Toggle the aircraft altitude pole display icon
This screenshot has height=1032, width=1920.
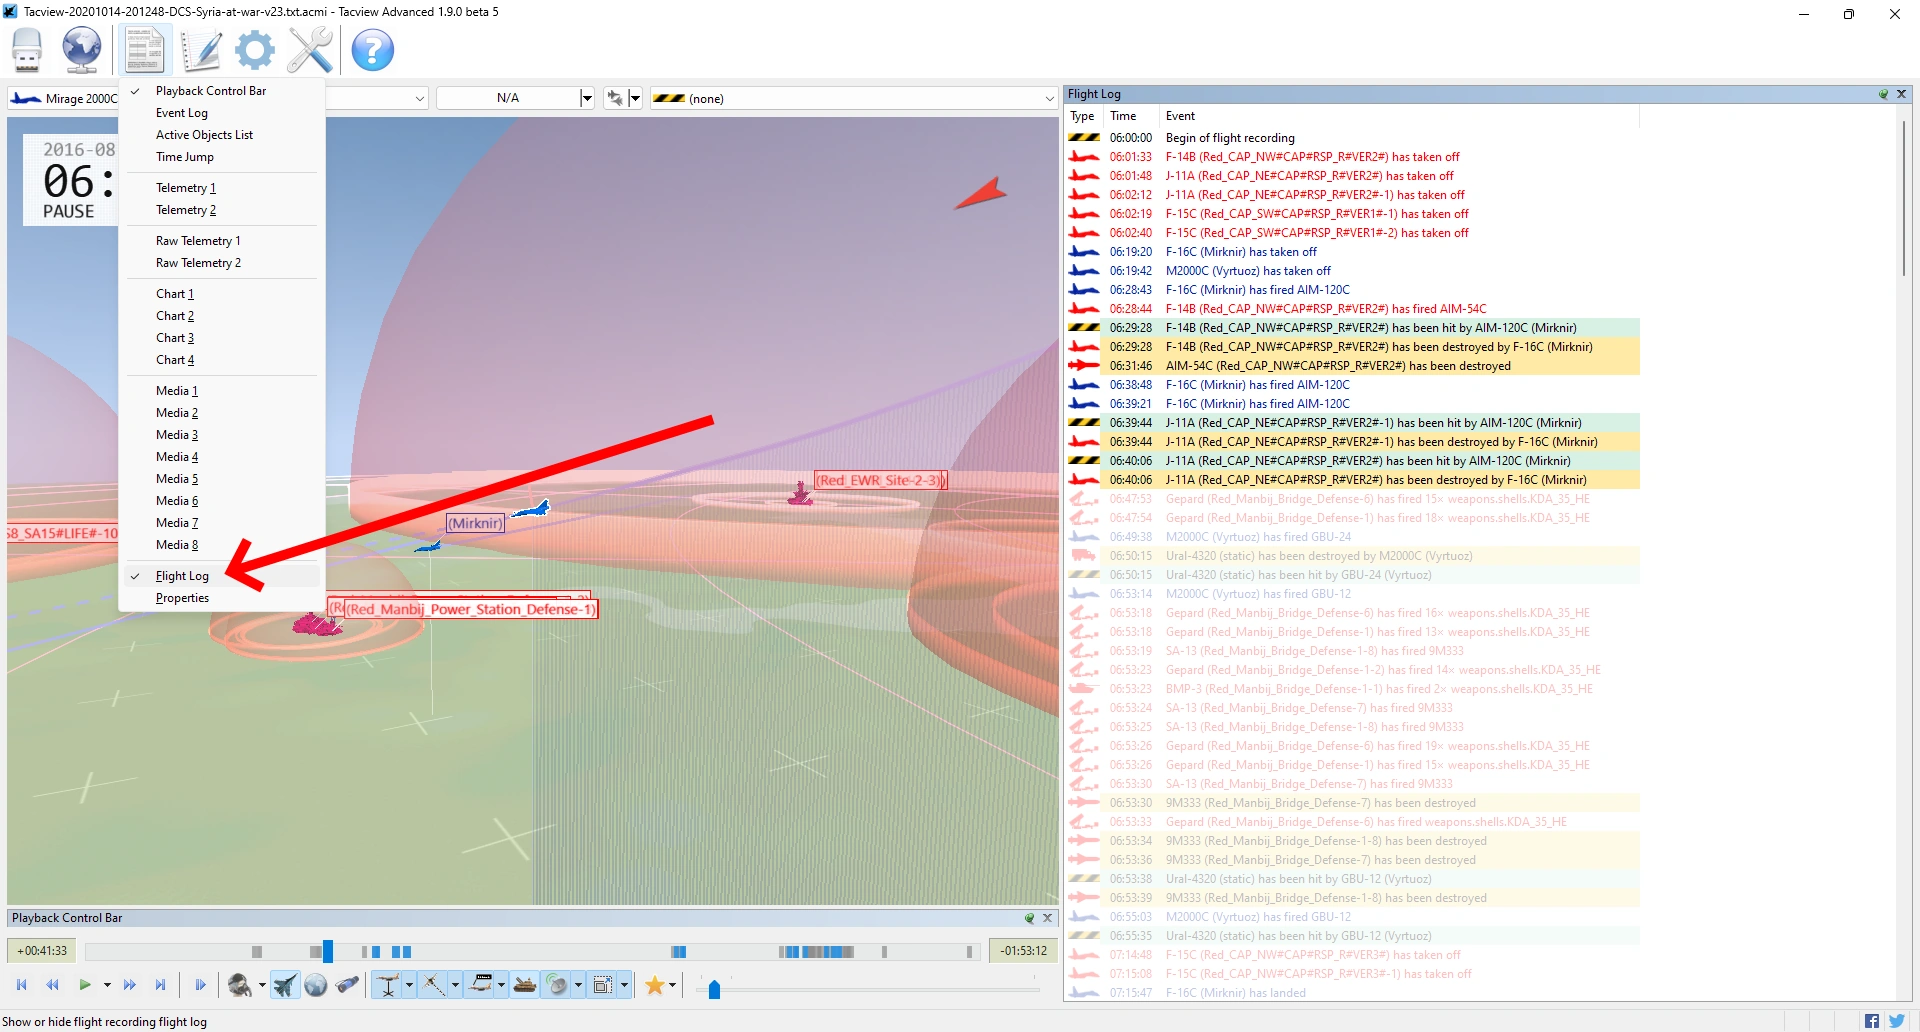click(x=388, y=985)
